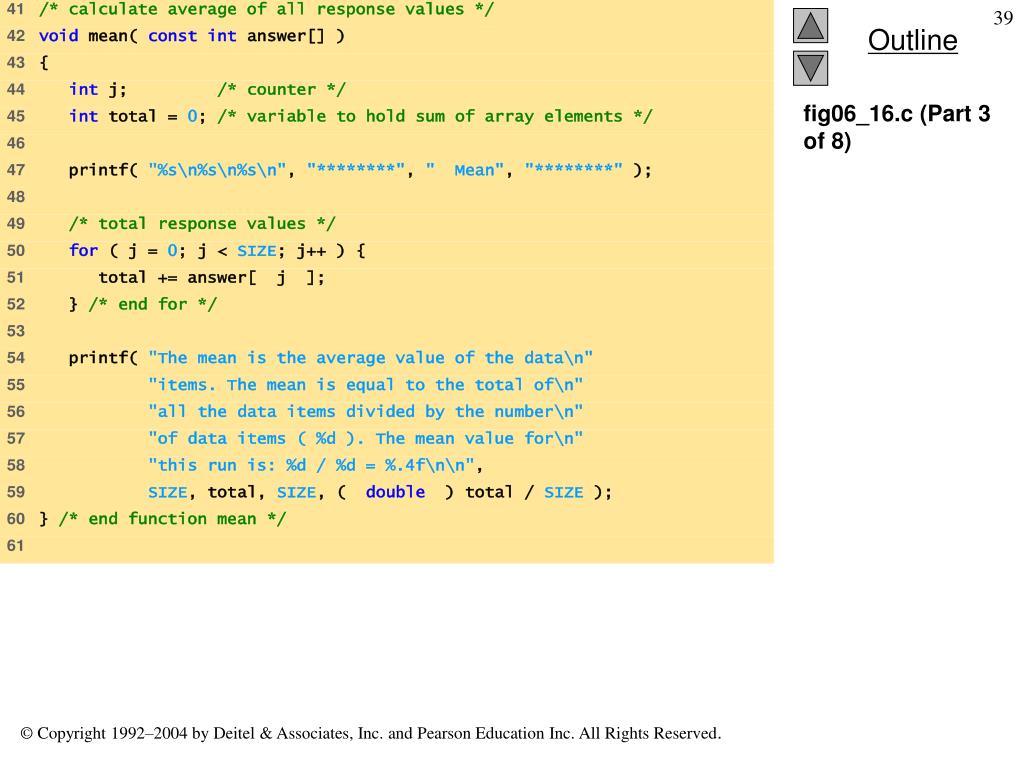Click string 'The mean is the average value of the data'

pos(370,358)
